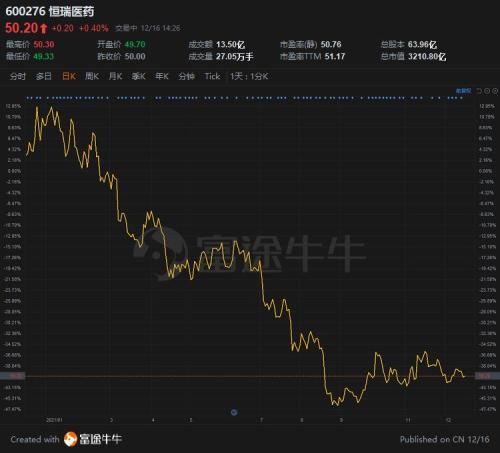Click the blue adjustment label above the chart

(464, 91)
